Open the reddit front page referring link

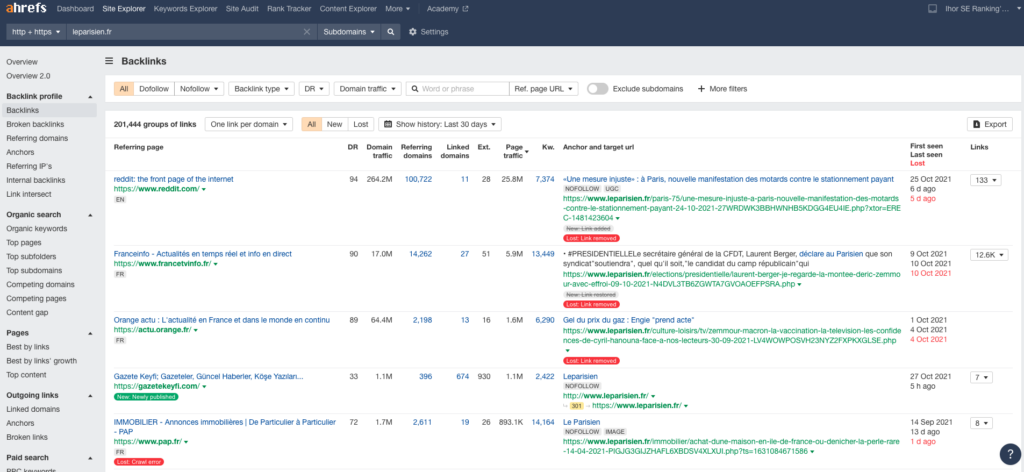click(174, 179)
